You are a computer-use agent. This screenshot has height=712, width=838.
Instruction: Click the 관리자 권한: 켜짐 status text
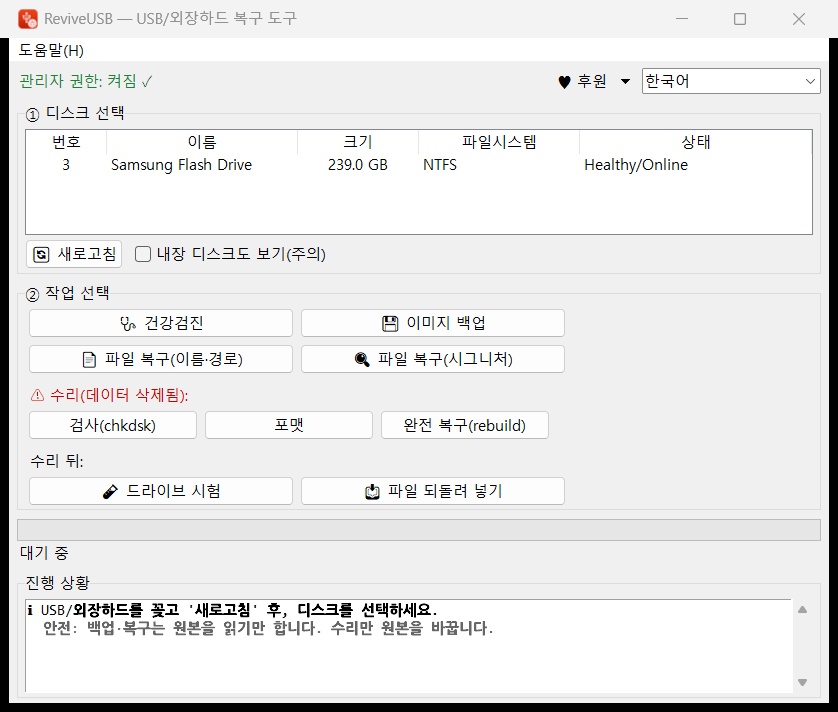coord(86,81)
